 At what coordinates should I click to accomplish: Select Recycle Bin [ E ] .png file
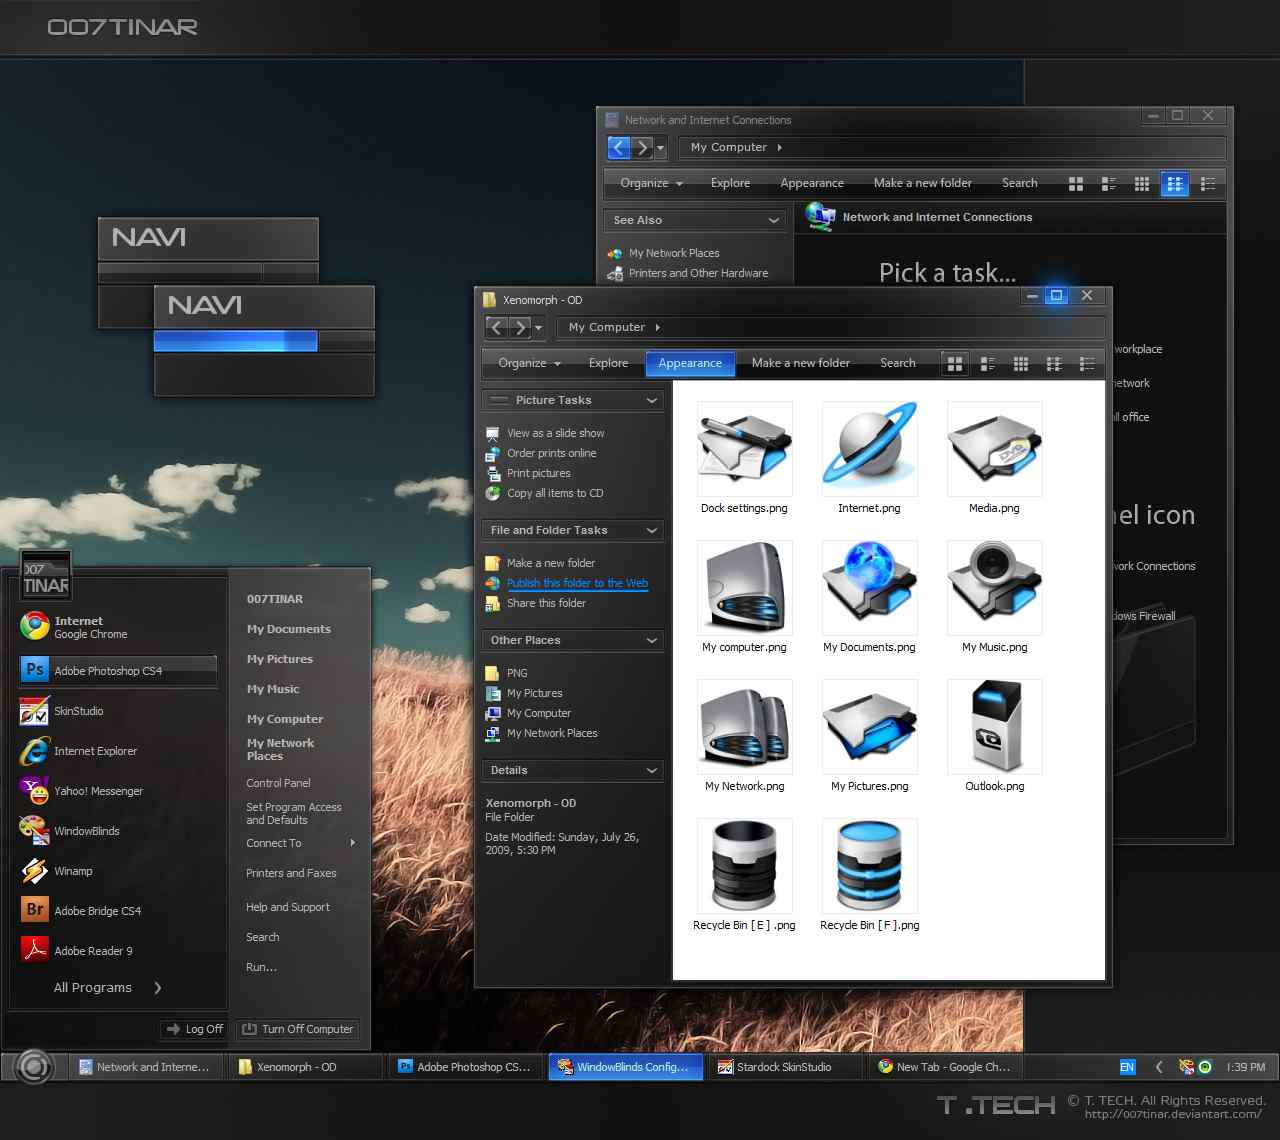pyautogui.click(x=744, y=866)
